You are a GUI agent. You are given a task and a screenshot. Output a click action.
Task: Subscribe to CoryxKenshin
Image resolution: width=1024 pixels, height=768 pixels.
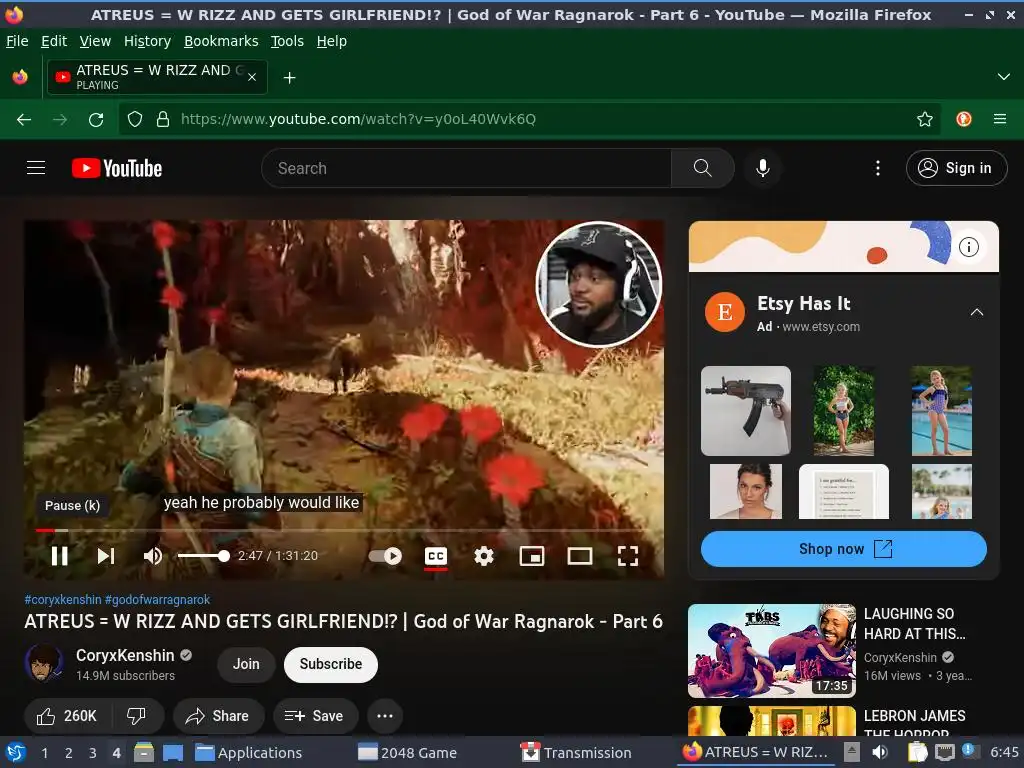tap(330, 664)
